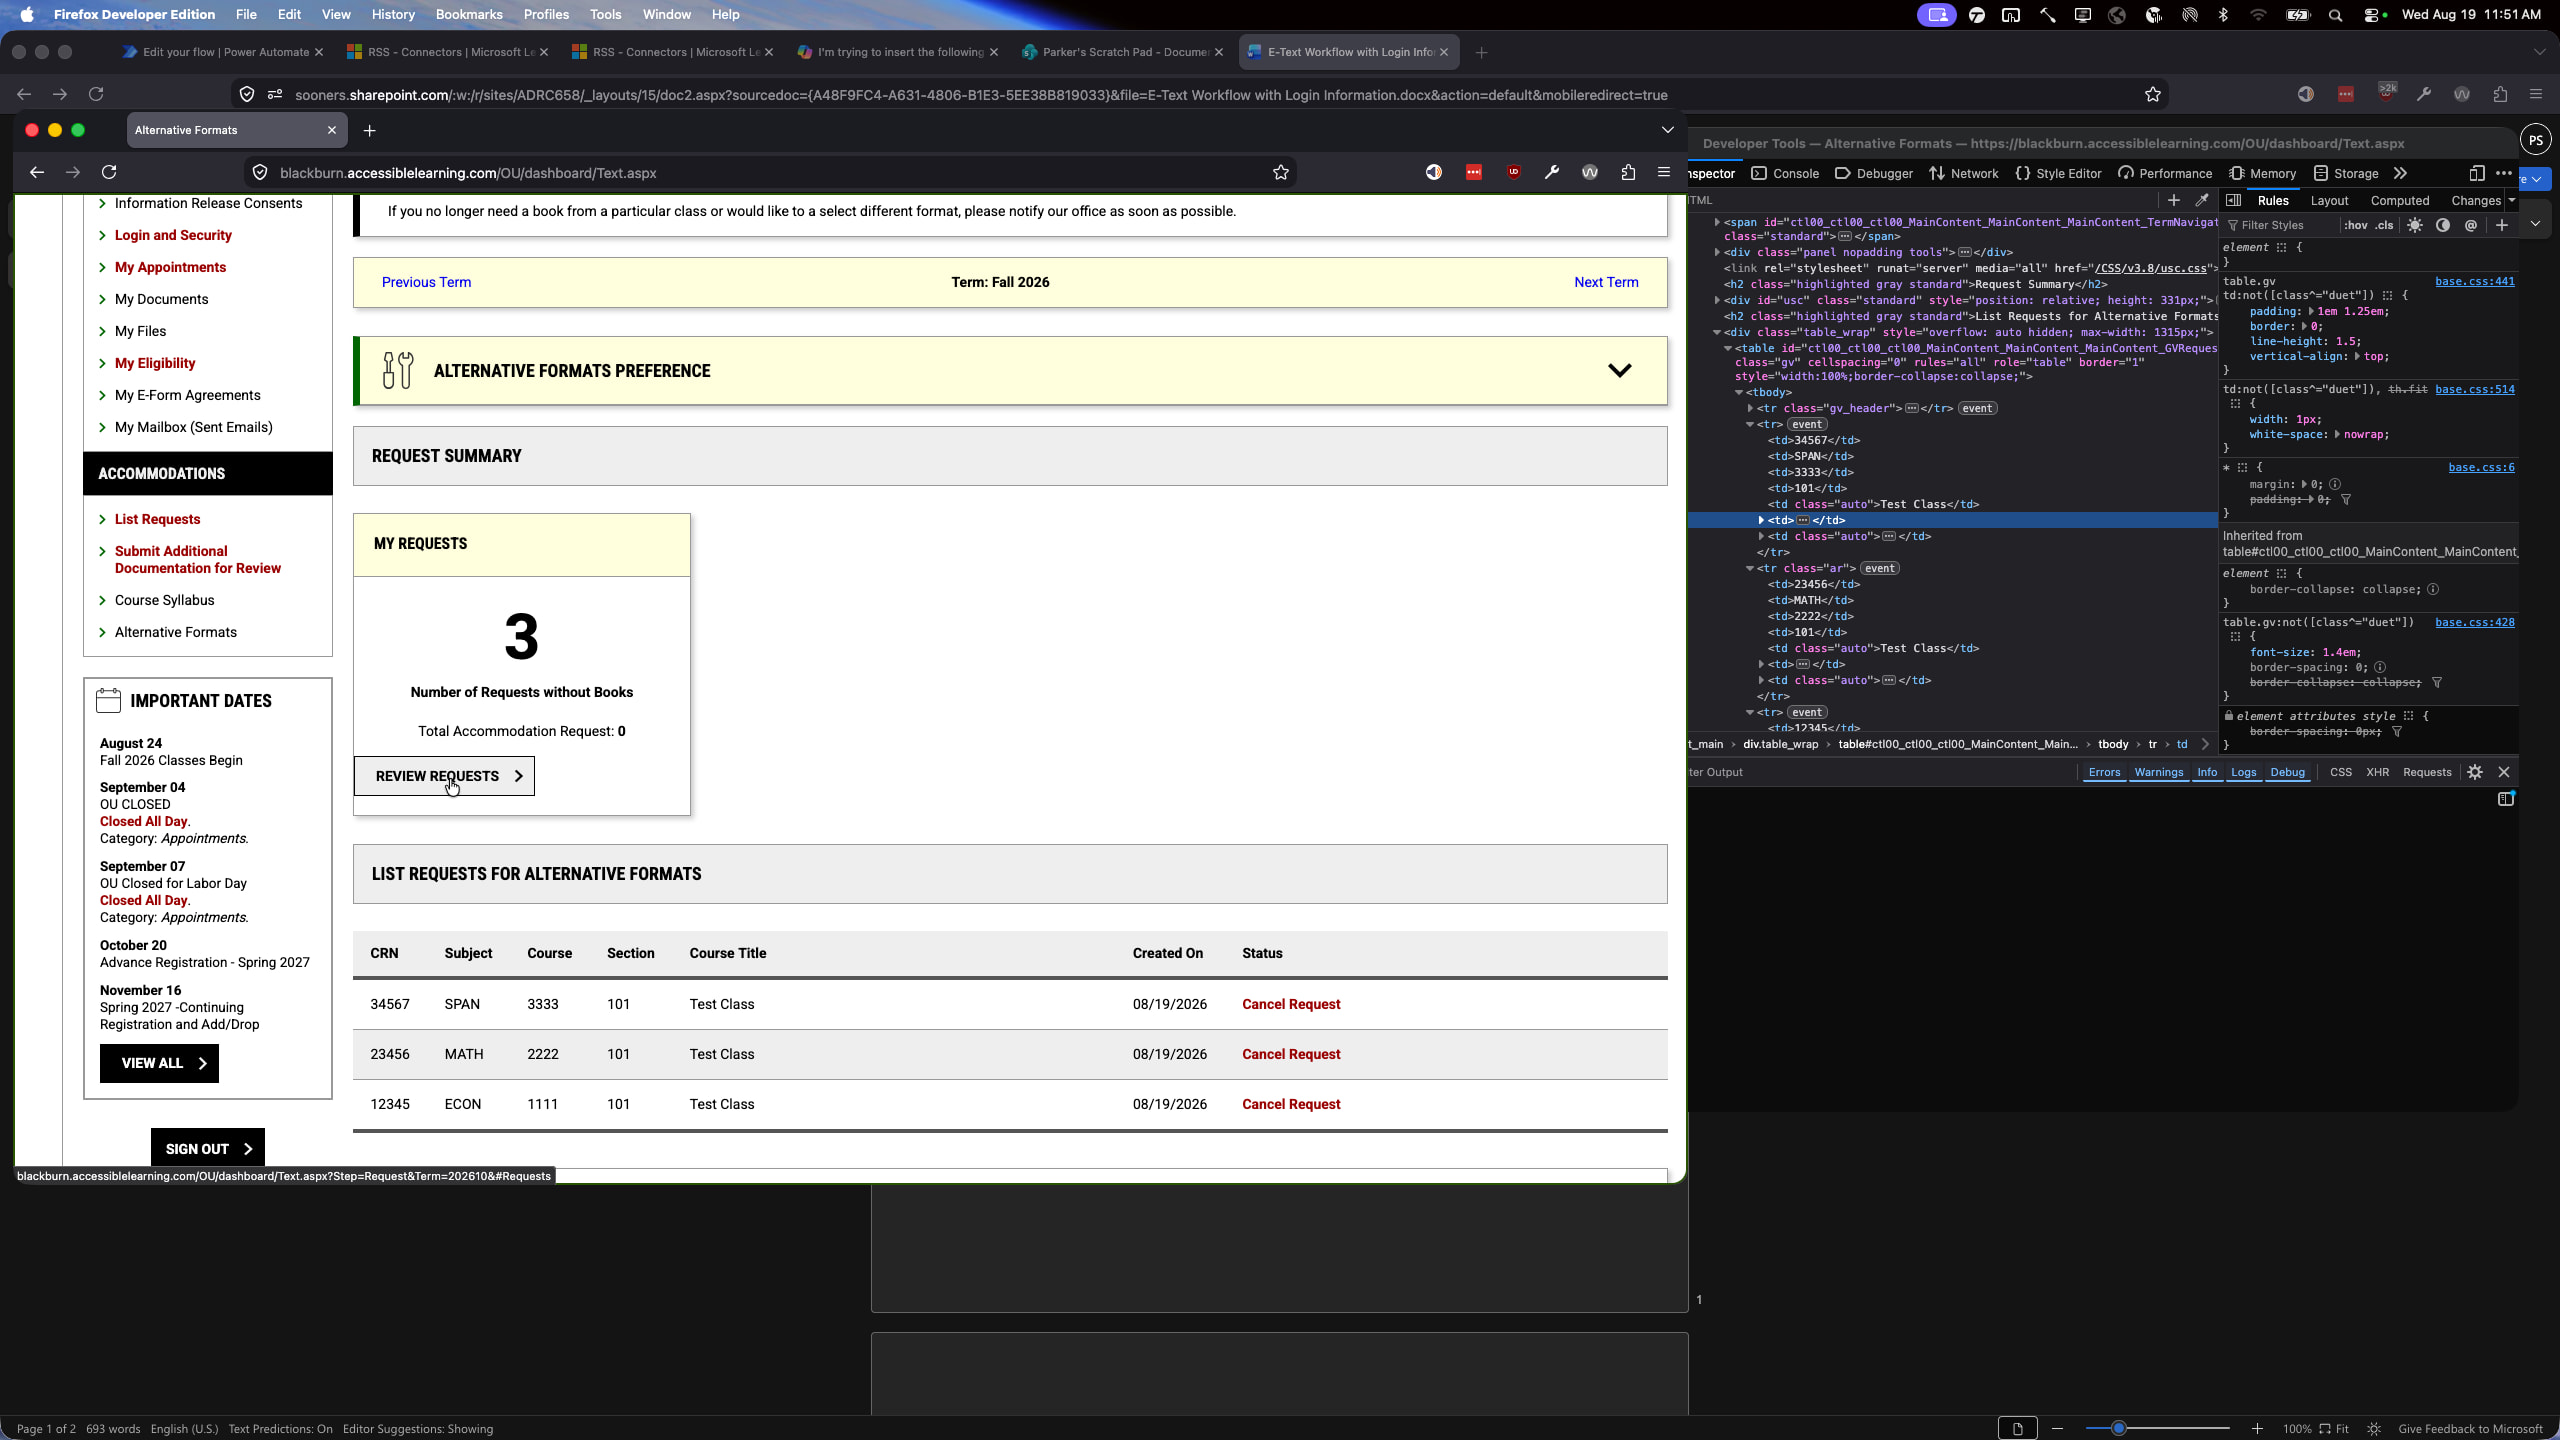The height and width of the screenshot is (1440, 2560).
Task: Expand the gv_header tr node
Action: click(1750, 408)
